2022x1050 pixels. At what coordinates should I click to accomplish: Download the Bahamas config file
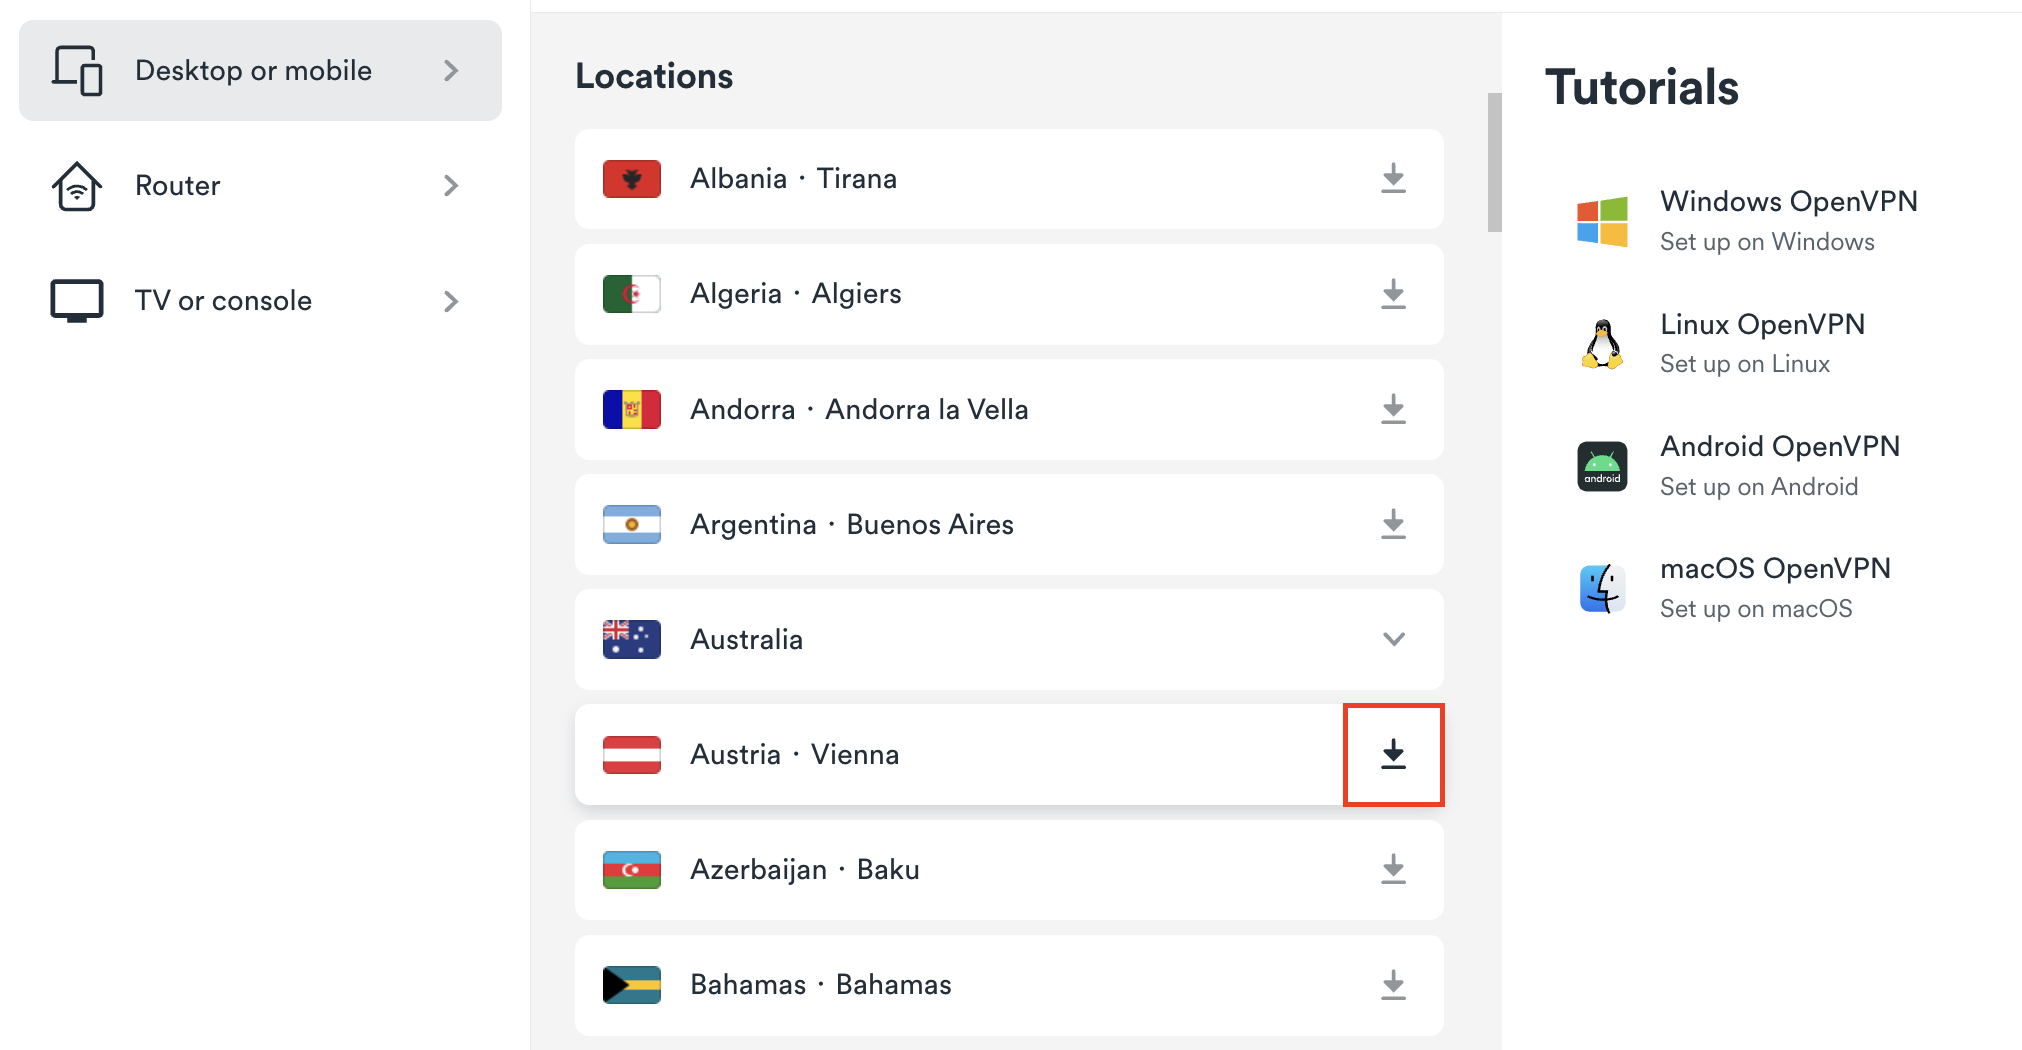[1393, 985]
